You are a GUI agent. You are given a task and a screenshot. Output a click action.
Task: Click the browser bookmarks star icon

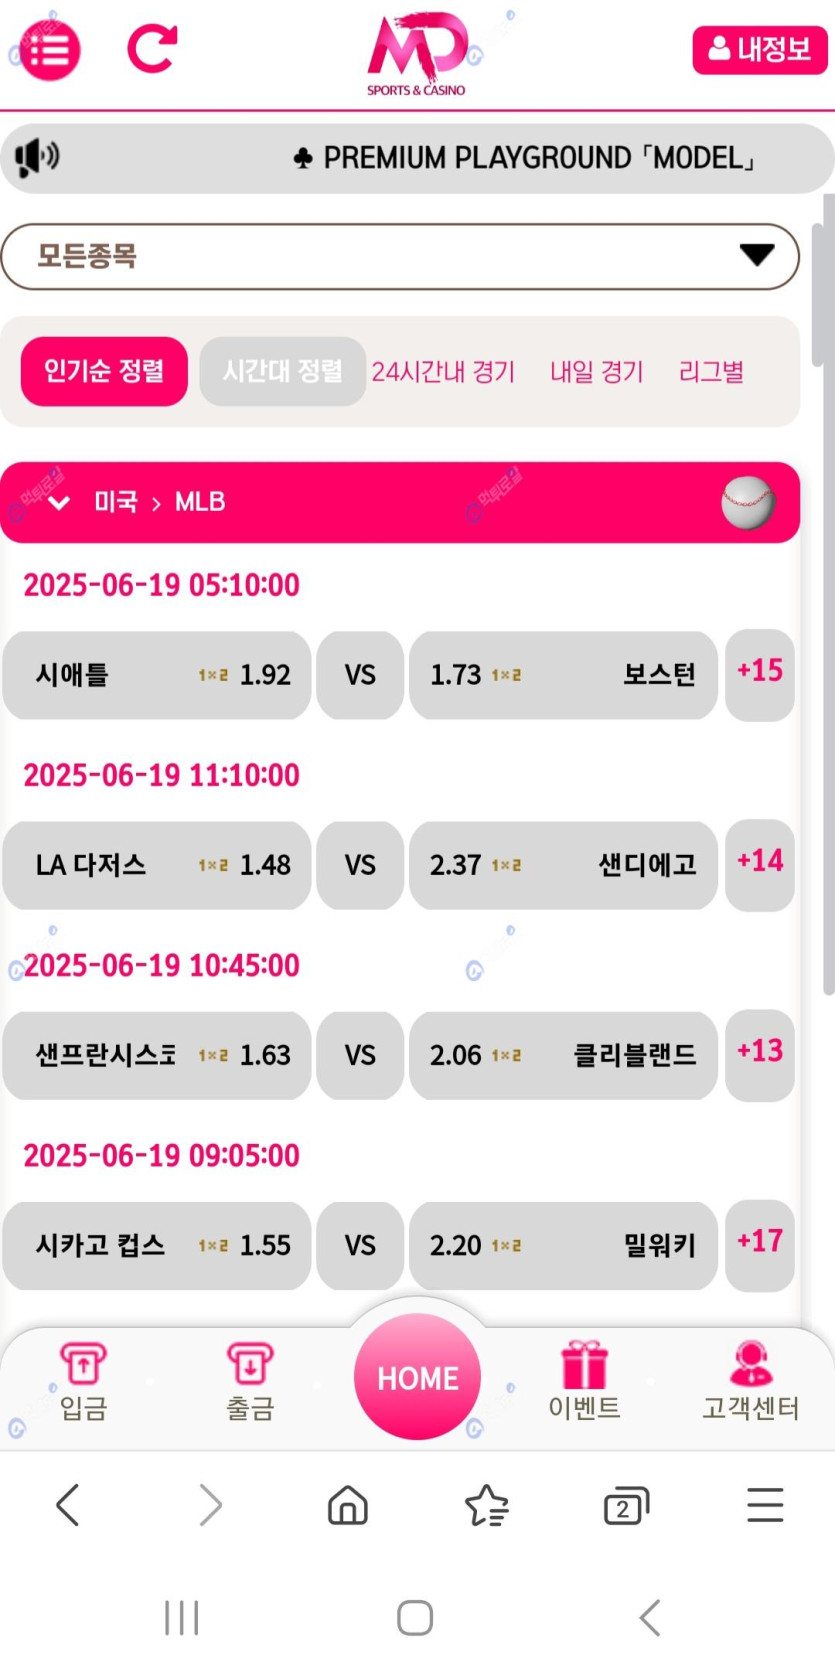[x=487, y=1505]
